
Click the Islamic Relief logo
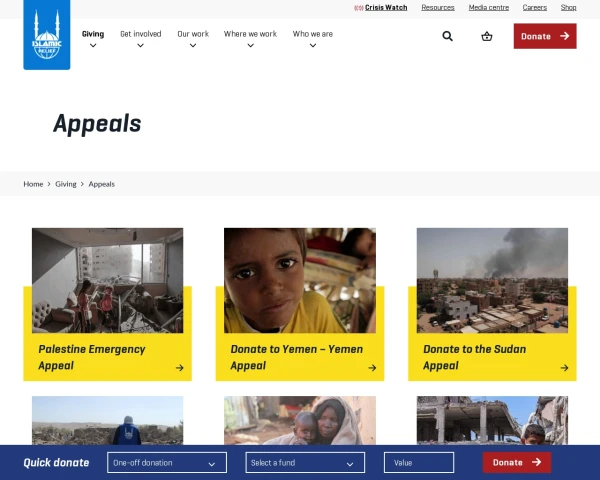pos(47,34)
